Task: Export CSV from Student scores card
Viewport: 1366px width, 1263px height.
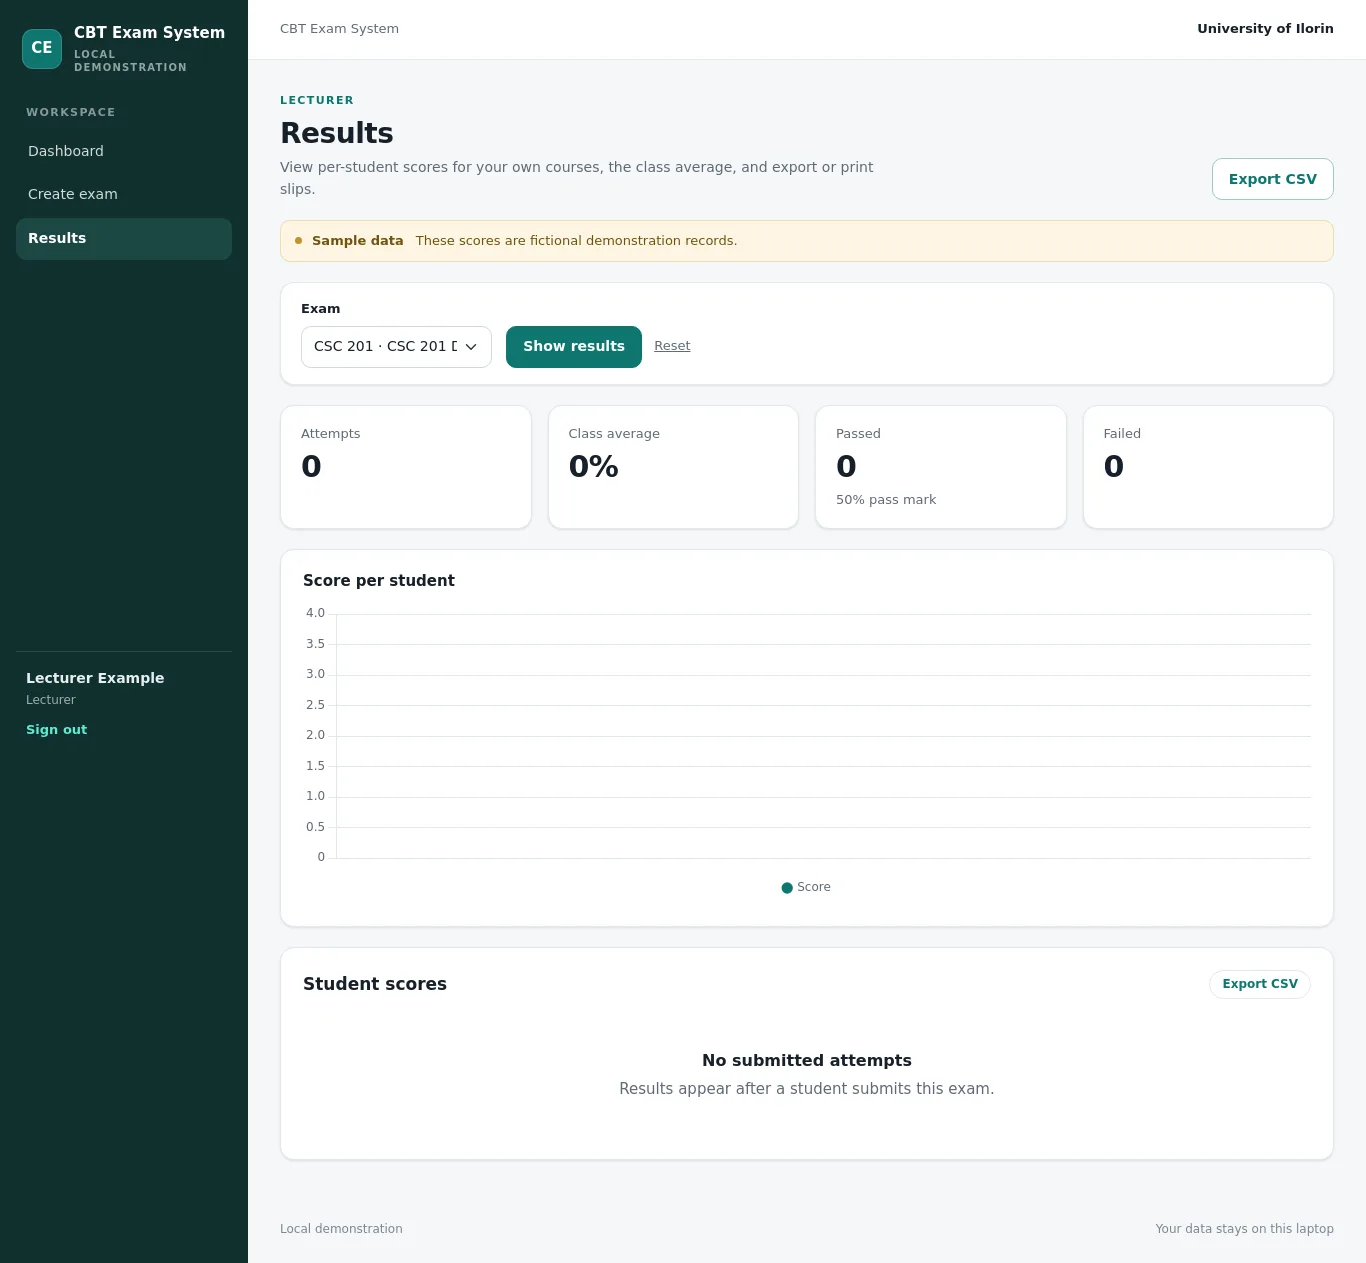Action: click(x=1260, y=984)
